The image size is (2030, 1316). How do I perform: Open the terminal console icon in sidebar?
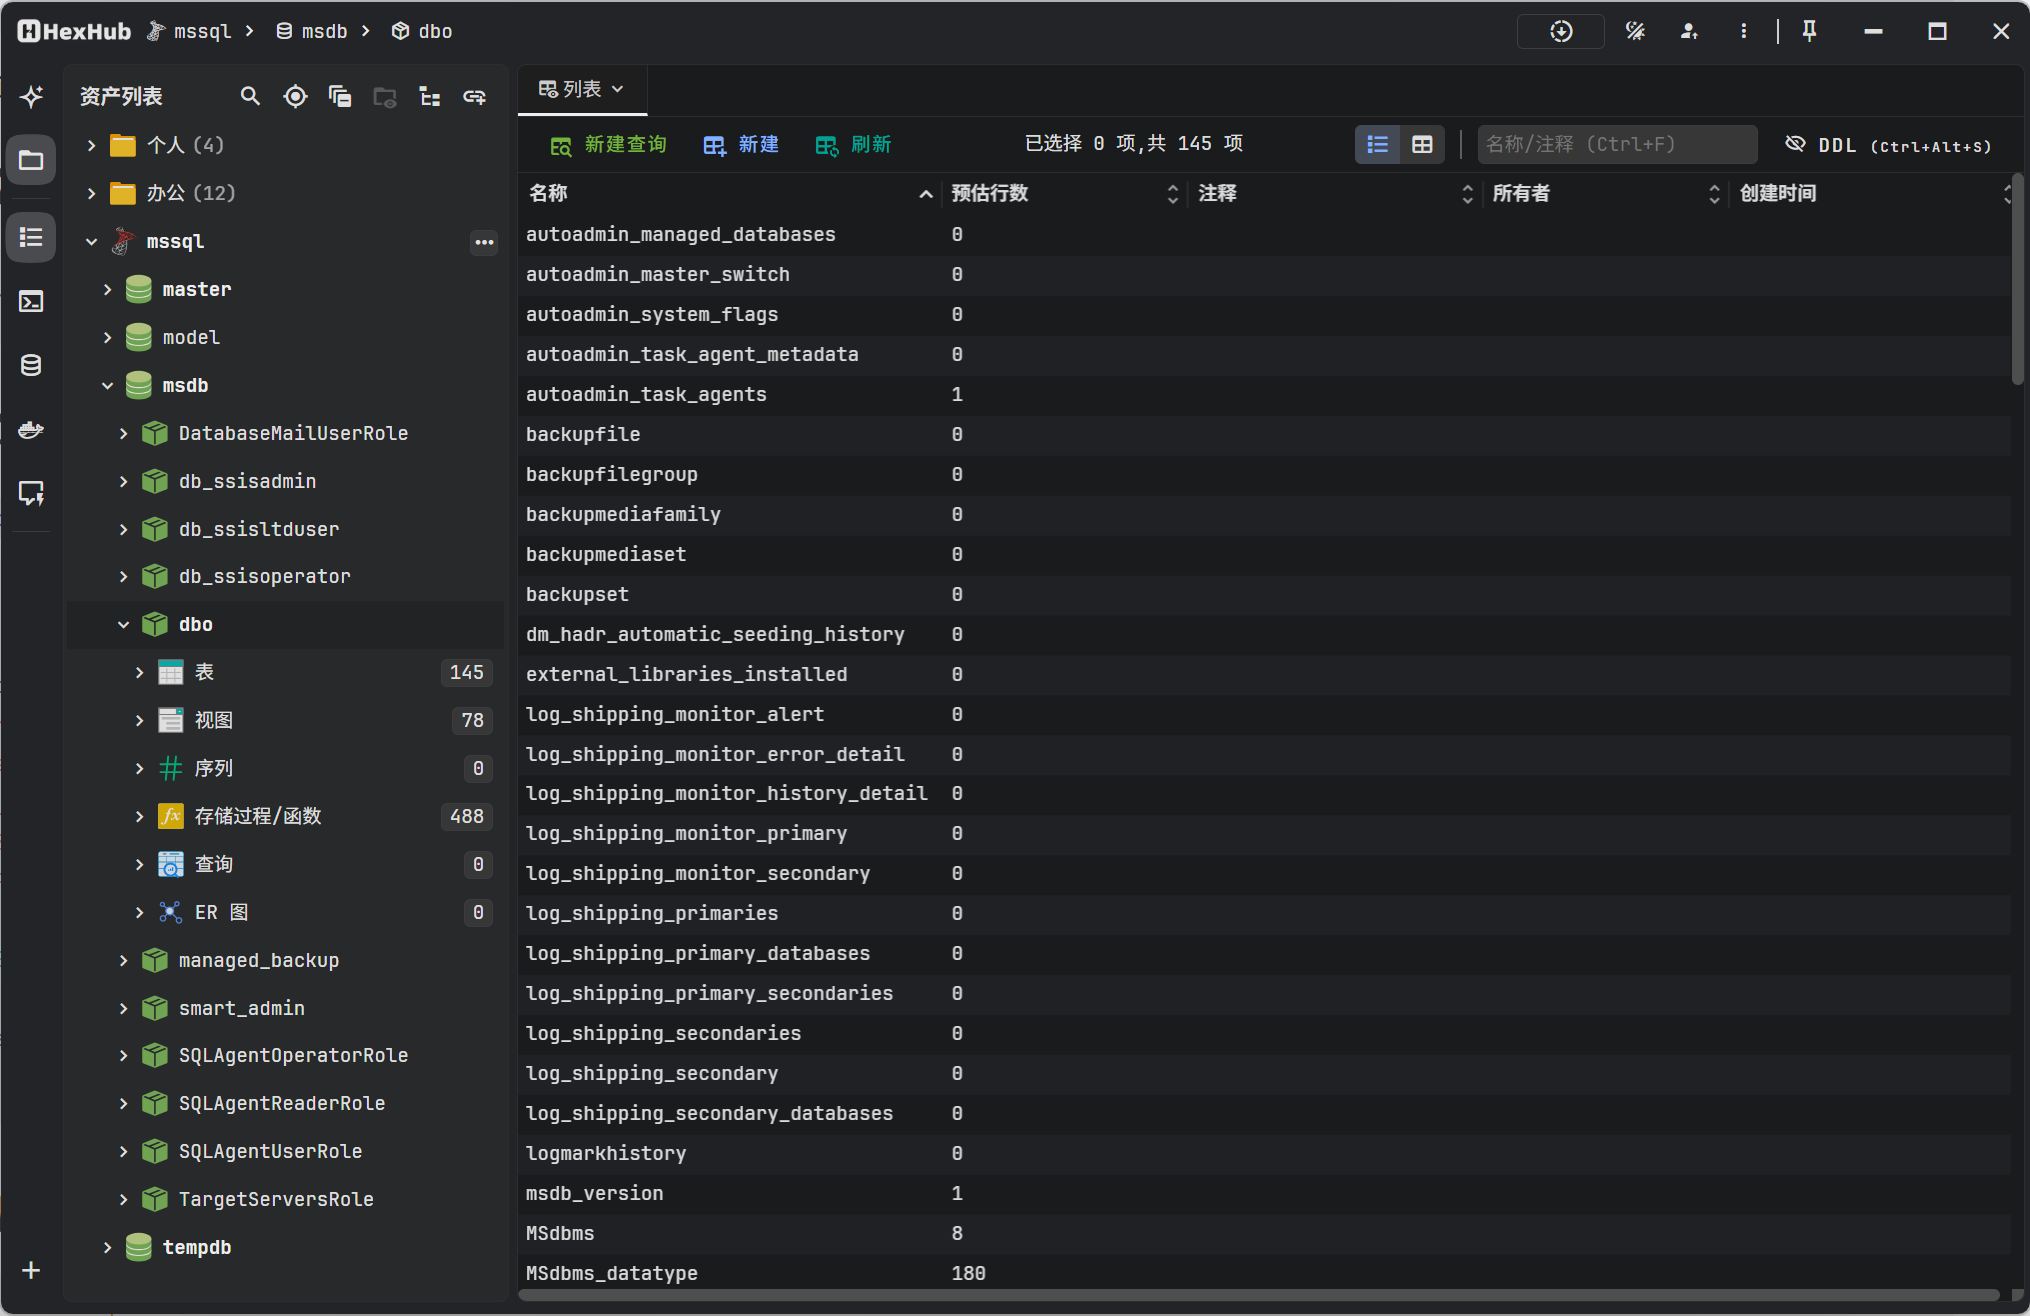31,302
